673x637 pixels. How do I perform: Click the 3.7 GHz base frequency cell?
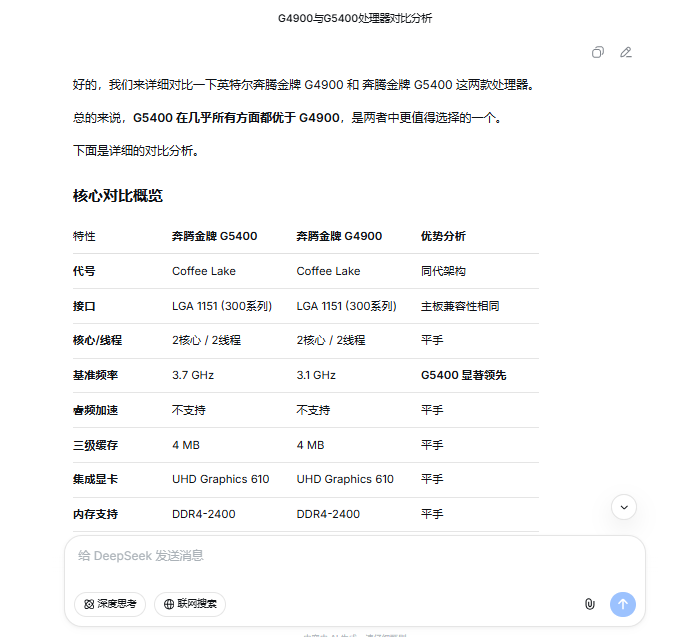tap(193, 375)
